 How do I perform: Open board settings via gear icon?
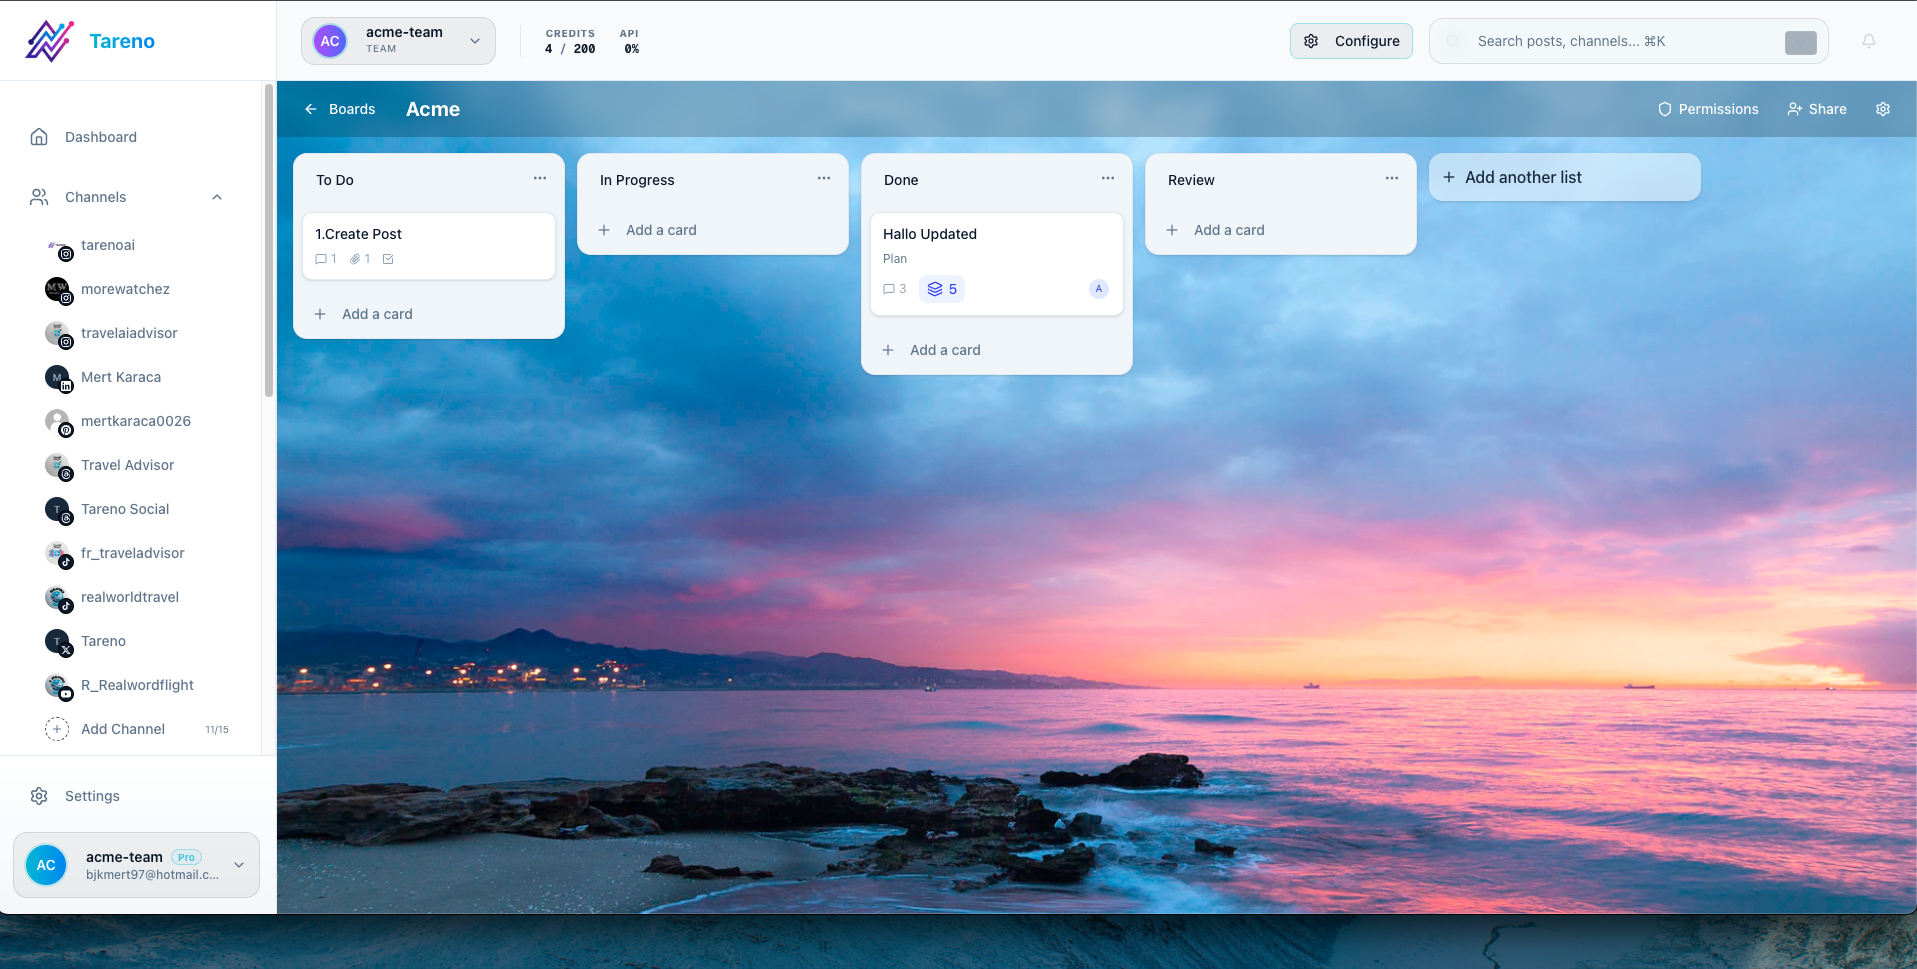[x=1883, y=109]
